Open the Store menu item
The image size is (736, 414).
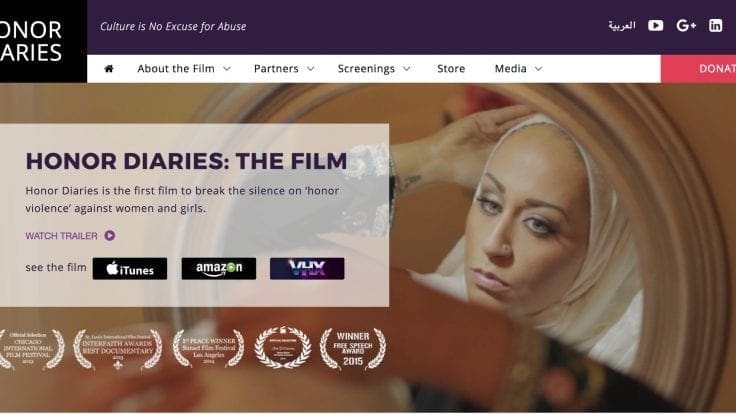point(451,69)
